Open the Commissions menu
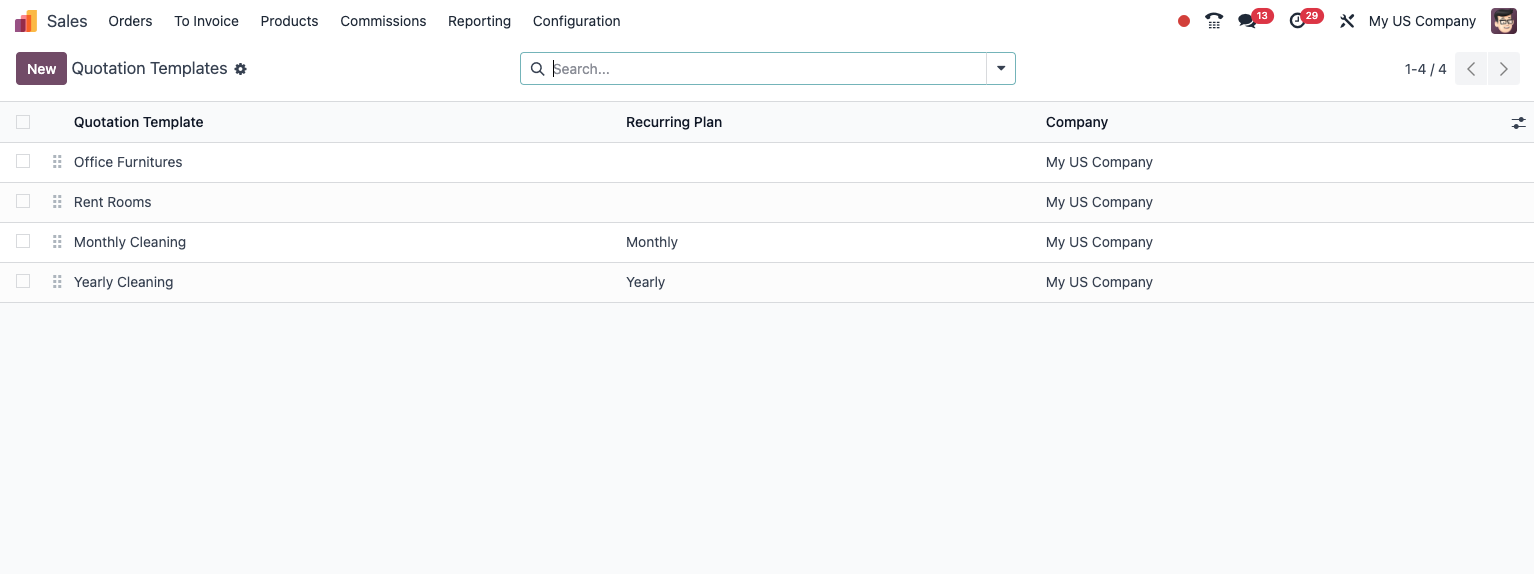The width and height of the screenshot is (1534, 574). click(x=383, y=21)
